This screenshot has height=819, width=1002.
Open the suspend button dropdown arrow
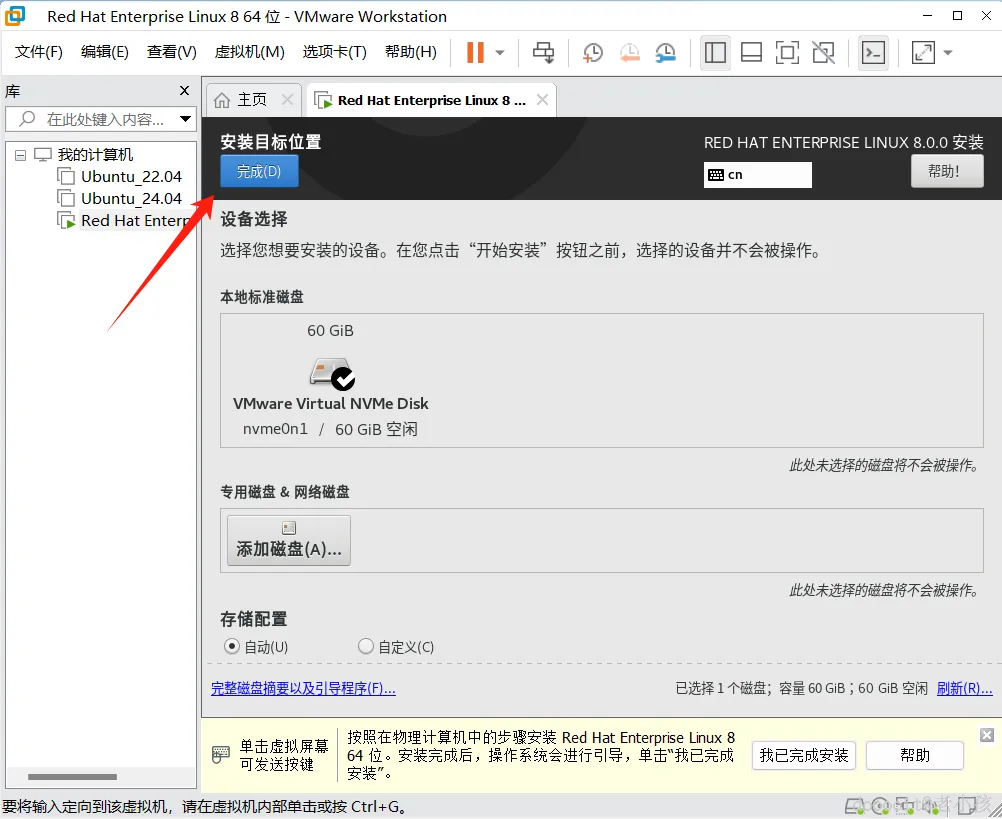(x=499, y=52)
